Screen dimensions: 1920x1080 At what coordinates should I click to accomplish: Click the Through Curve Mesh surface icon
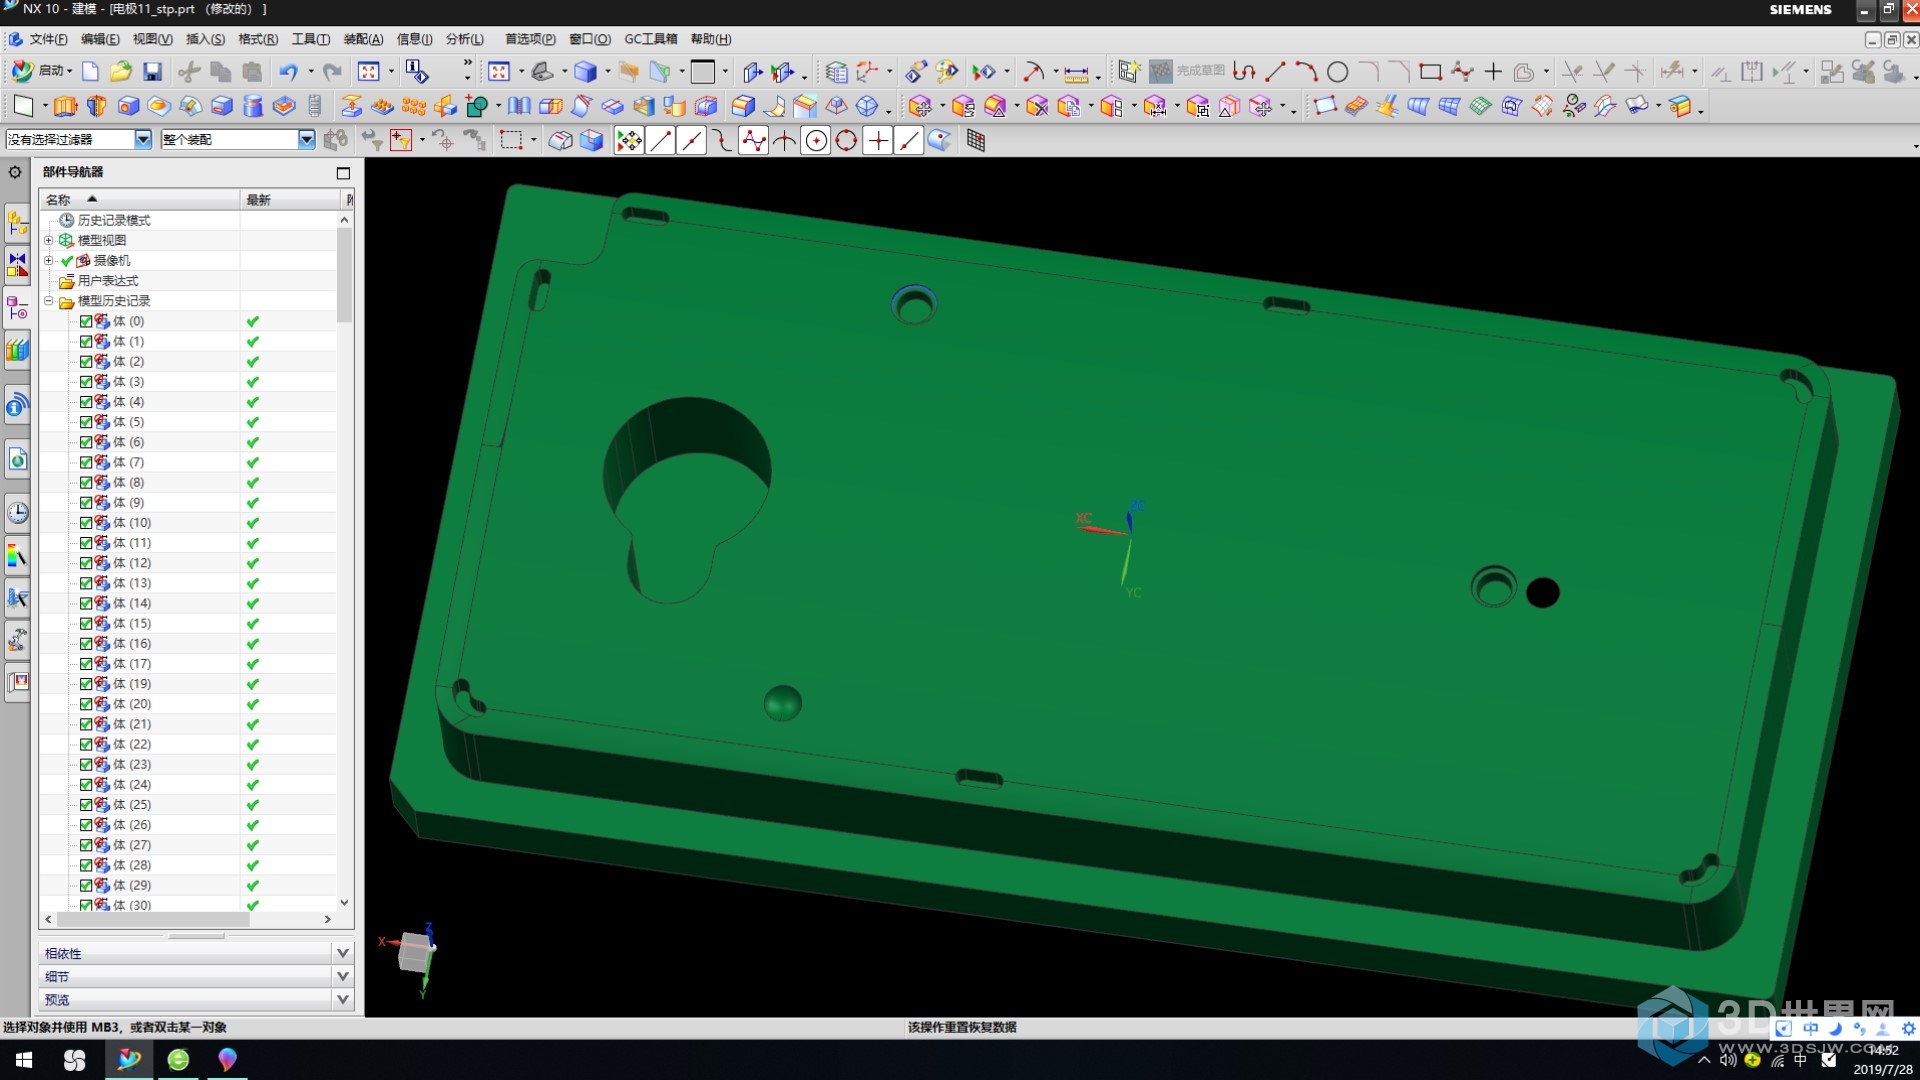1449,106
